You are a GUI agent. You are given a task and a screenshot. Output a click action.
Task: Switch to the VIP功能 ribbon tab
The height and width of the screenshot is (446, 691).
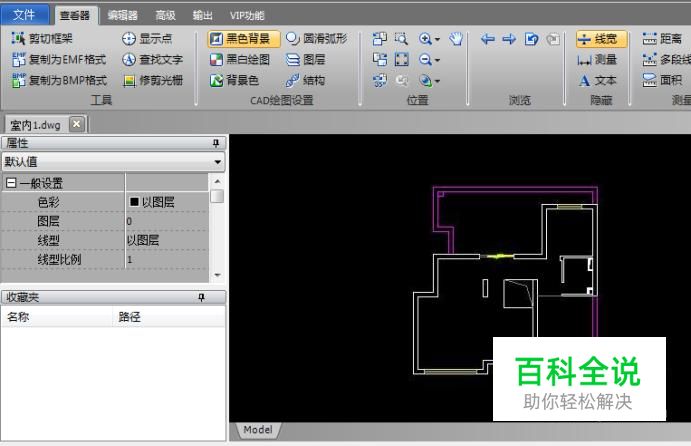(x=247, y=15)
